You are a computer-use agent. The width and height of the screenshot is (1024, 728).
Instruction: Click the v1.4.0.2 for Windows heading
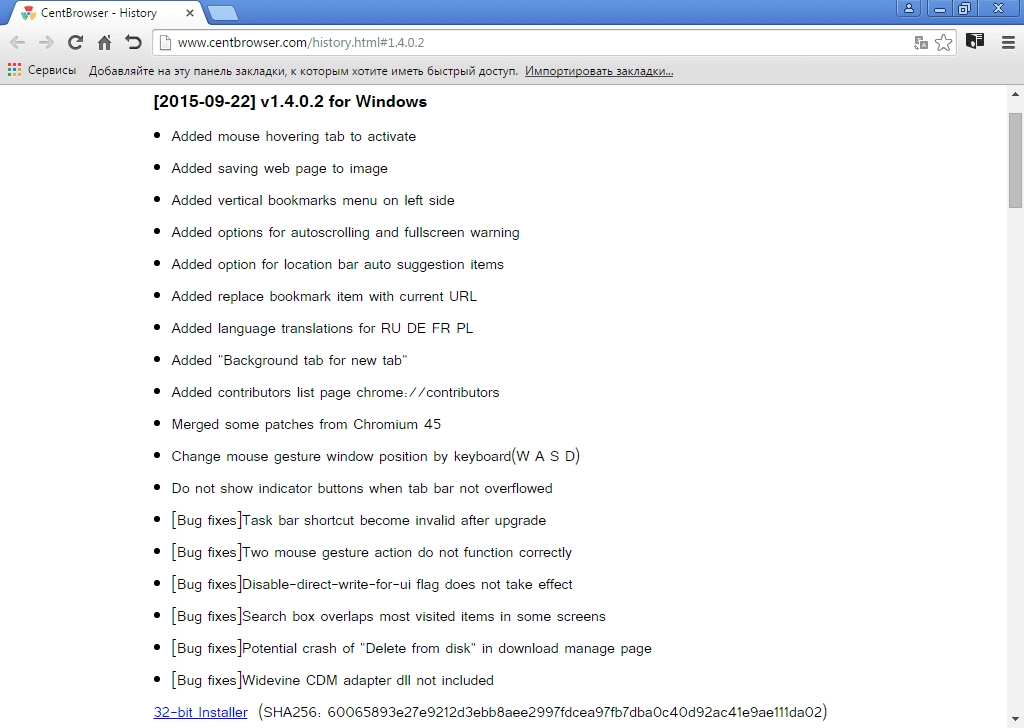click(x=290, y=101)
